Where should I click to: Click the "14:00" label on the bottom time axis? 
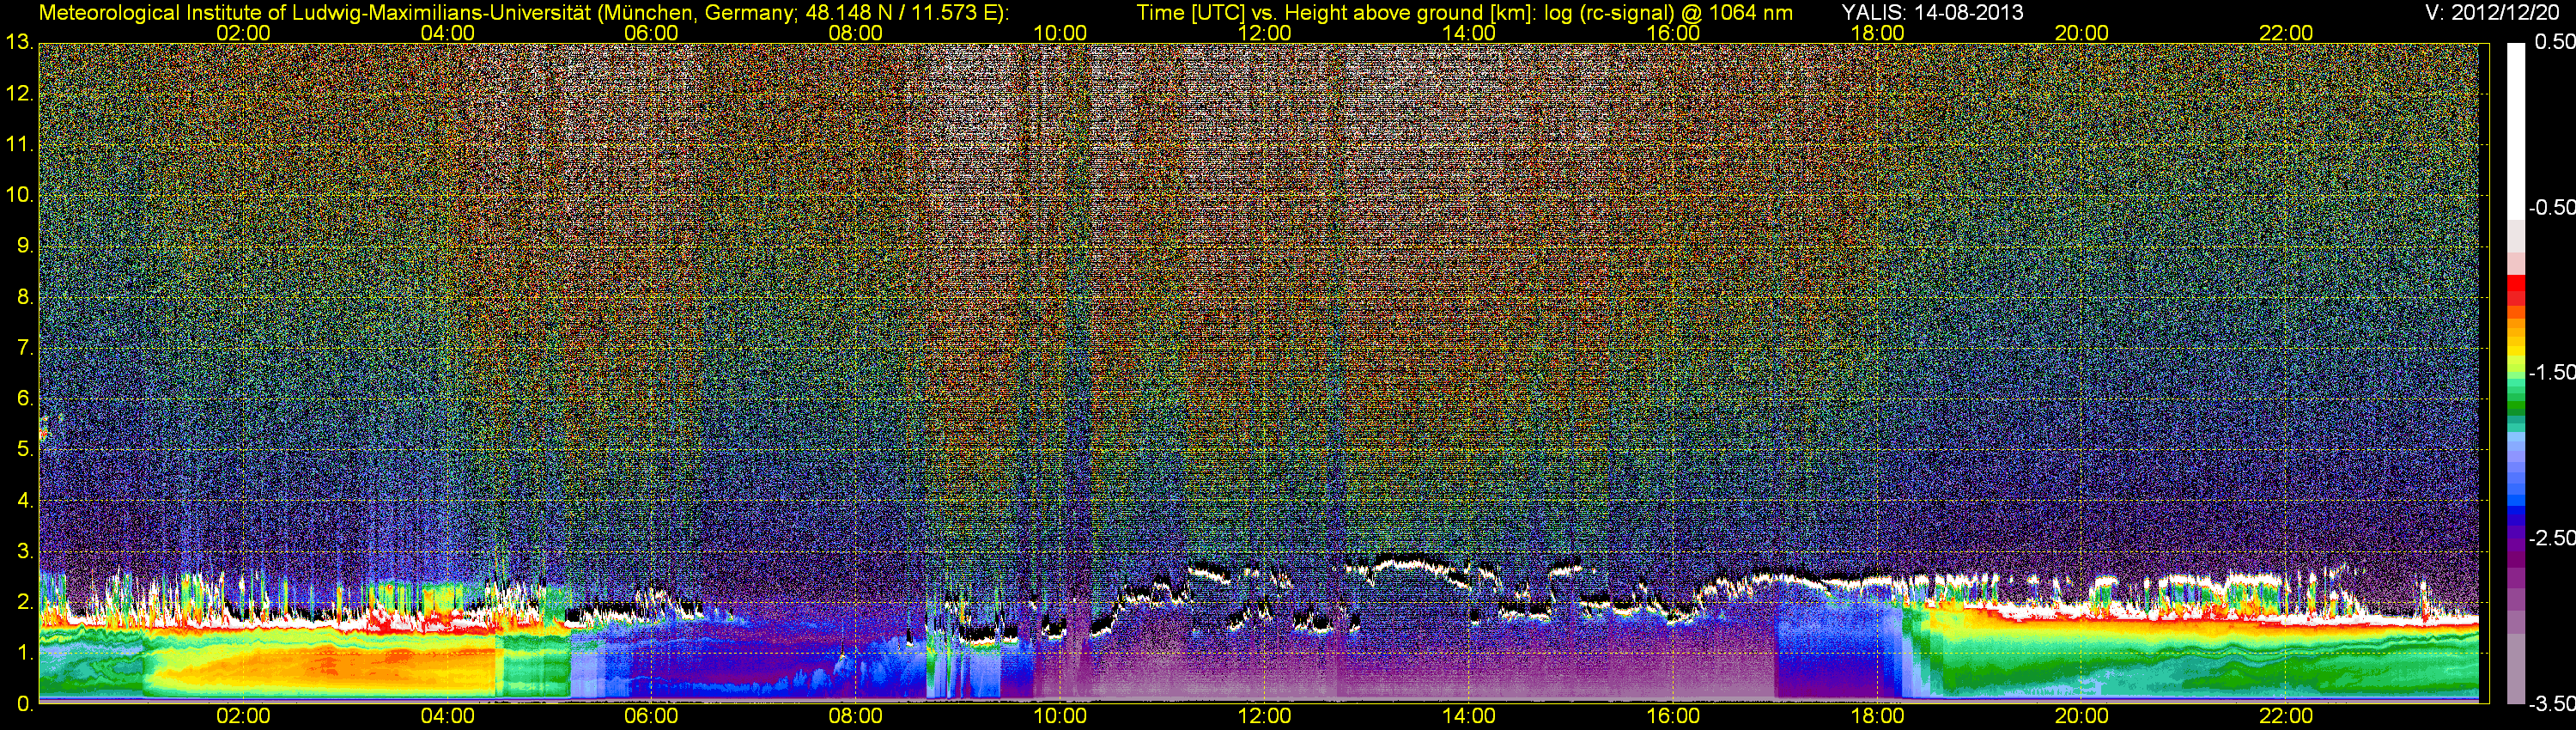[1469, 716]
